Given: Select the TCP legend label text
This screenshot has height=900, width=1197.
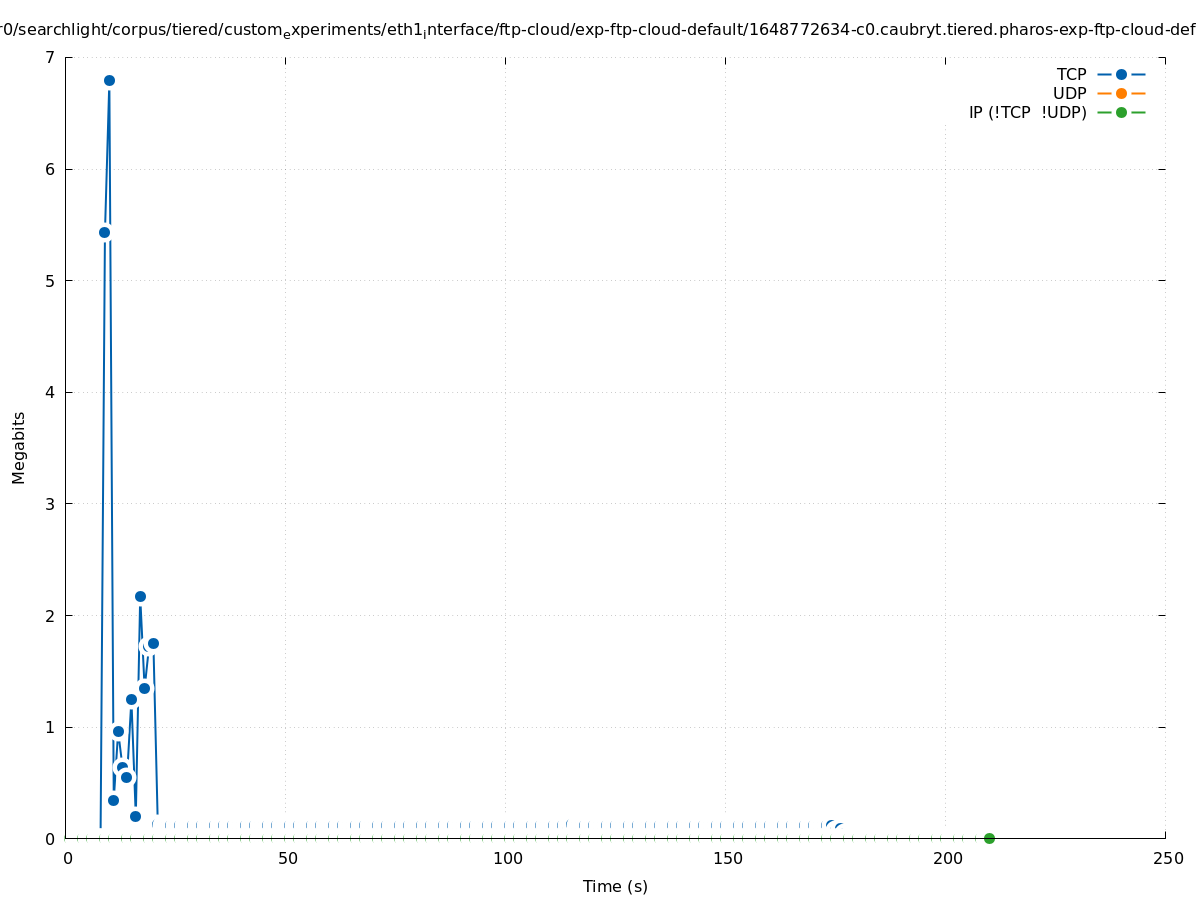Looking at the screenshot, I should 1071,74.
